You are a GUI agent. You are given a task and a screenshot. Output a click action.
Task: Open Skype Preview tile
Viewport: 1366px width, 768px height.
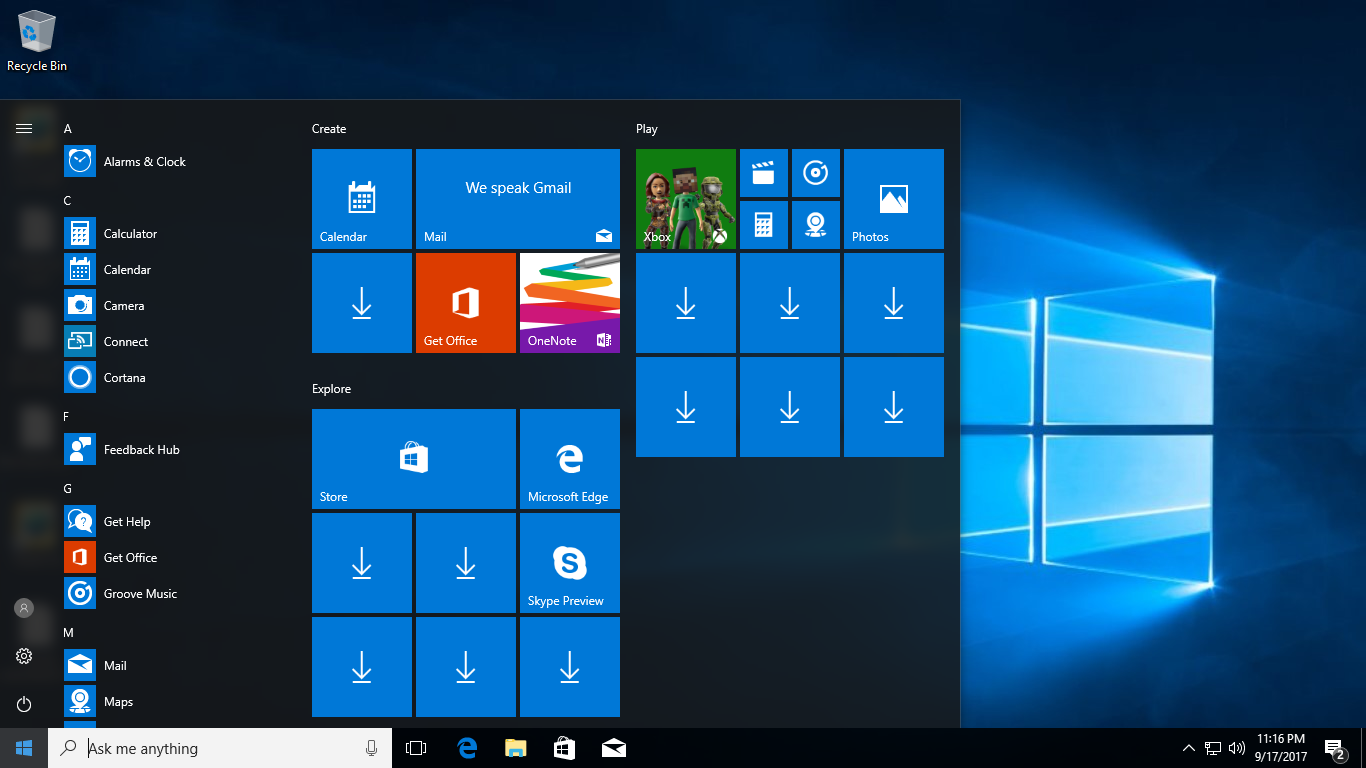click(570, 563)
